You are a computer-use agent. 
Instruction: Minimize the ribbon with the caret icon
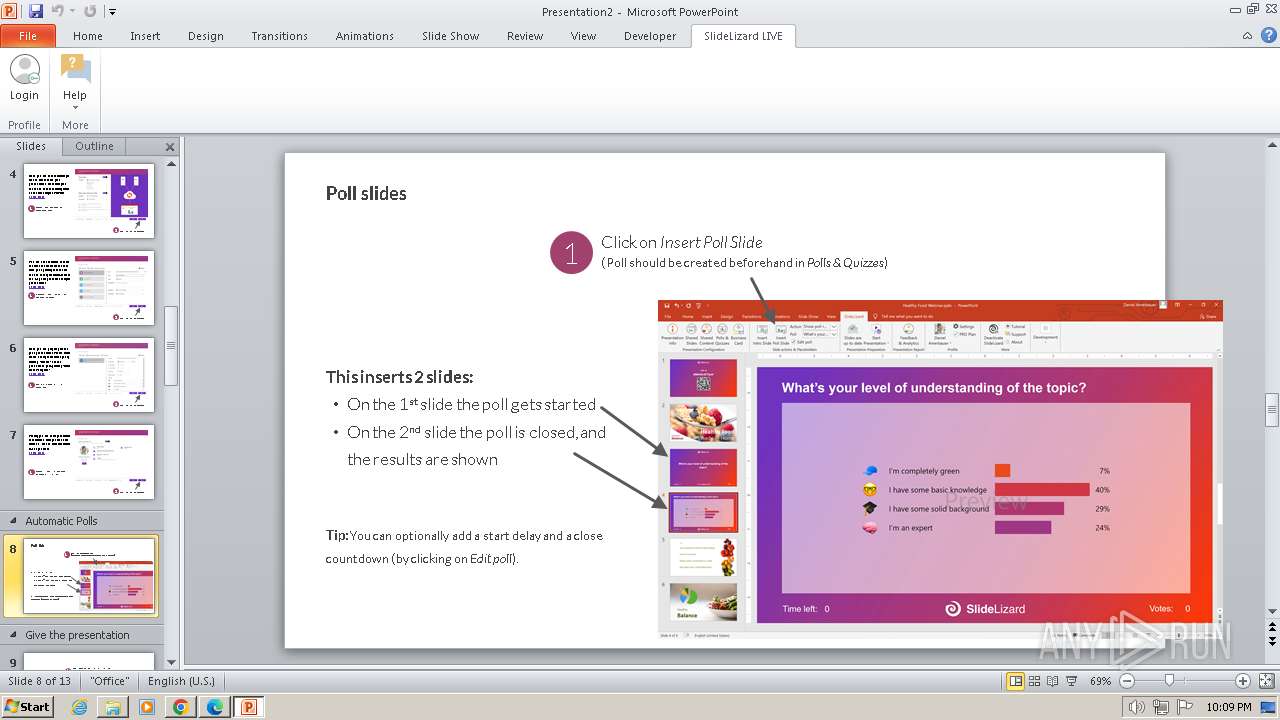pyautogui.click(x=1247, y=36)
